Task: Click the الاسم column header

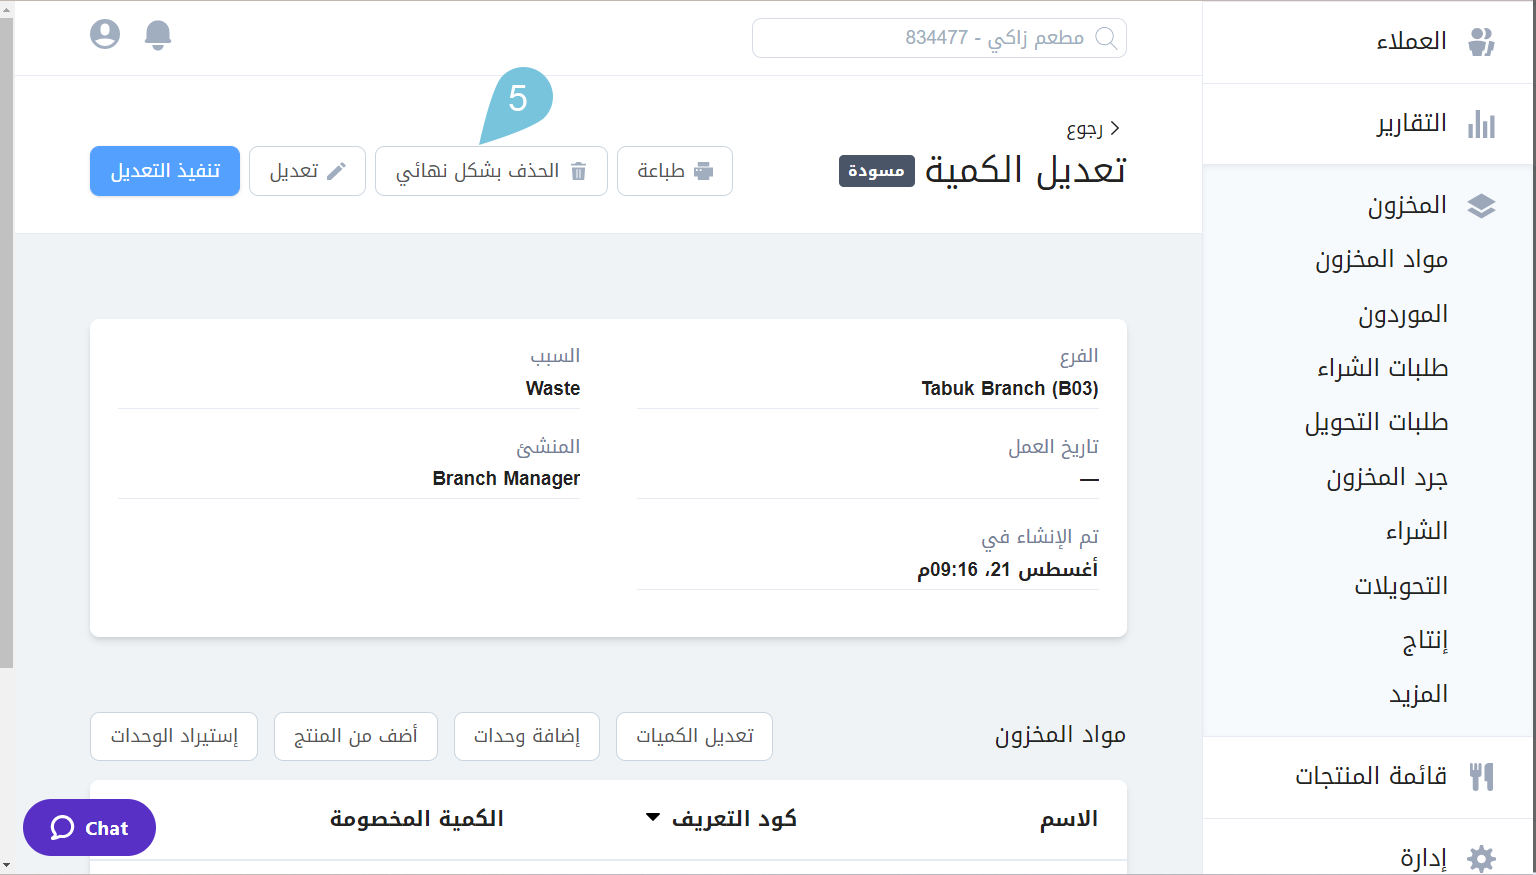Action: pyautogui.click(x=1069, y=819)
